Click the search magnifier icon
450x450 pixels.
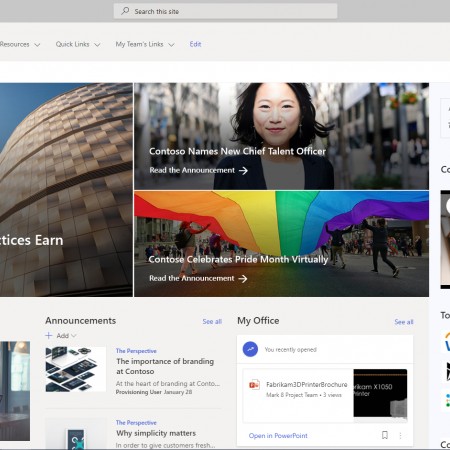click(125, 11)
